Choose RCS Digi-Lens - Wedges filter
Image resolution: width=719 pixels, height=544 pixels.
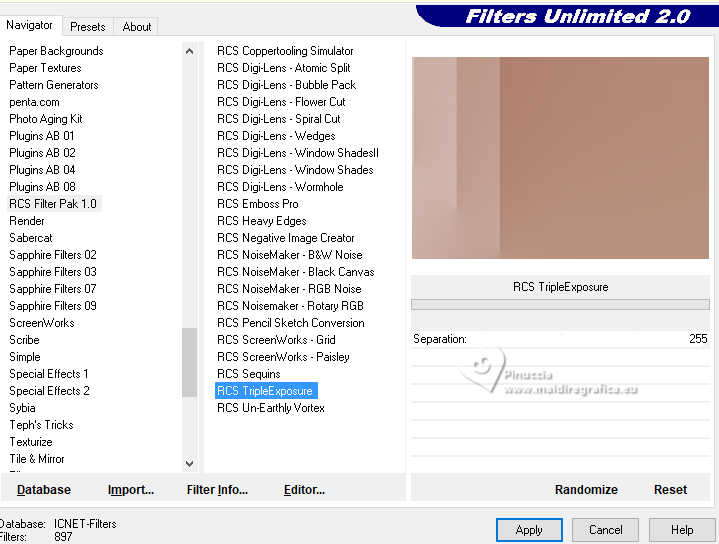[x=276, y=136]
